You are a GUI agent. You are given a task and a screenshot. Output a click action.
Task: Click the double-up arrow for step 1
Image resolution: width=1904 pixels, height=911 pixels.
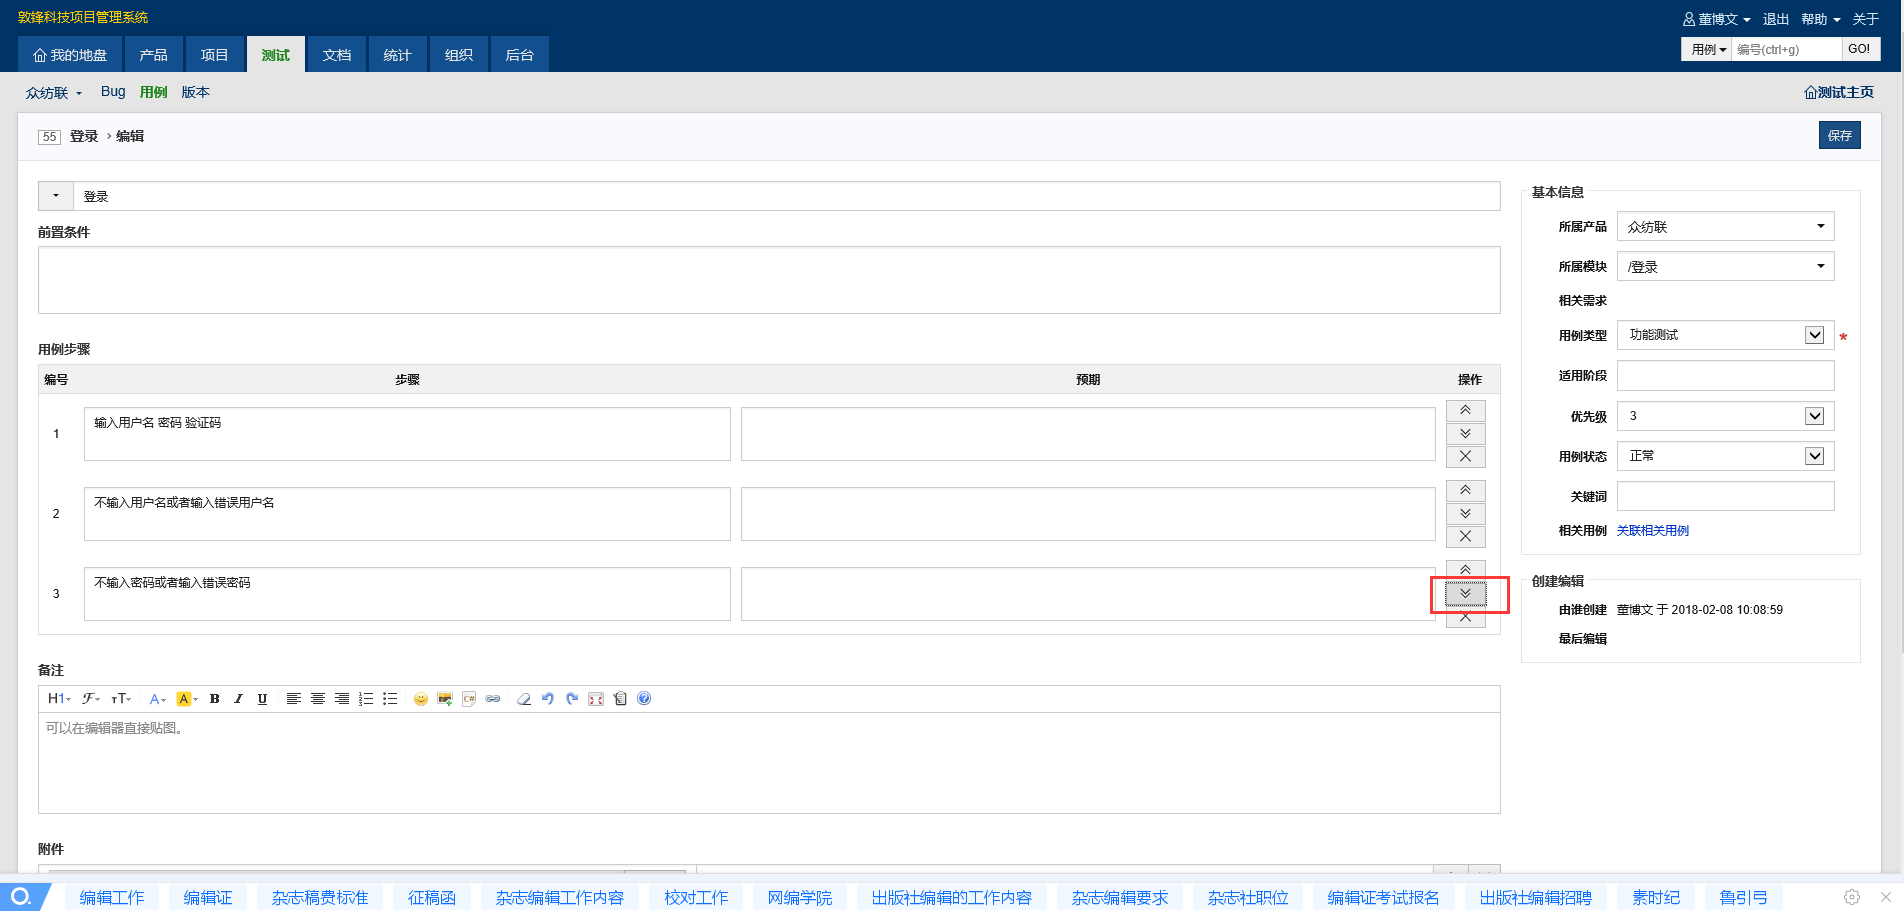coord(1465,410)
